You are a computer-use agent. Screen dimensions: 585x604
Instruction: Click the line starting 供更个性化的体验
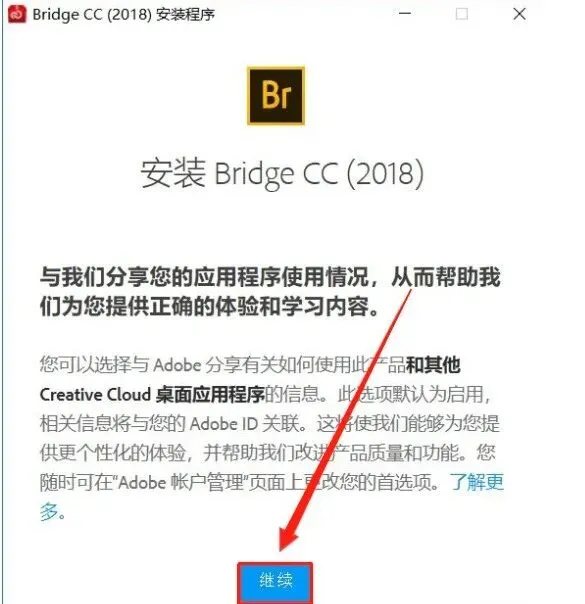coord(268,453)
